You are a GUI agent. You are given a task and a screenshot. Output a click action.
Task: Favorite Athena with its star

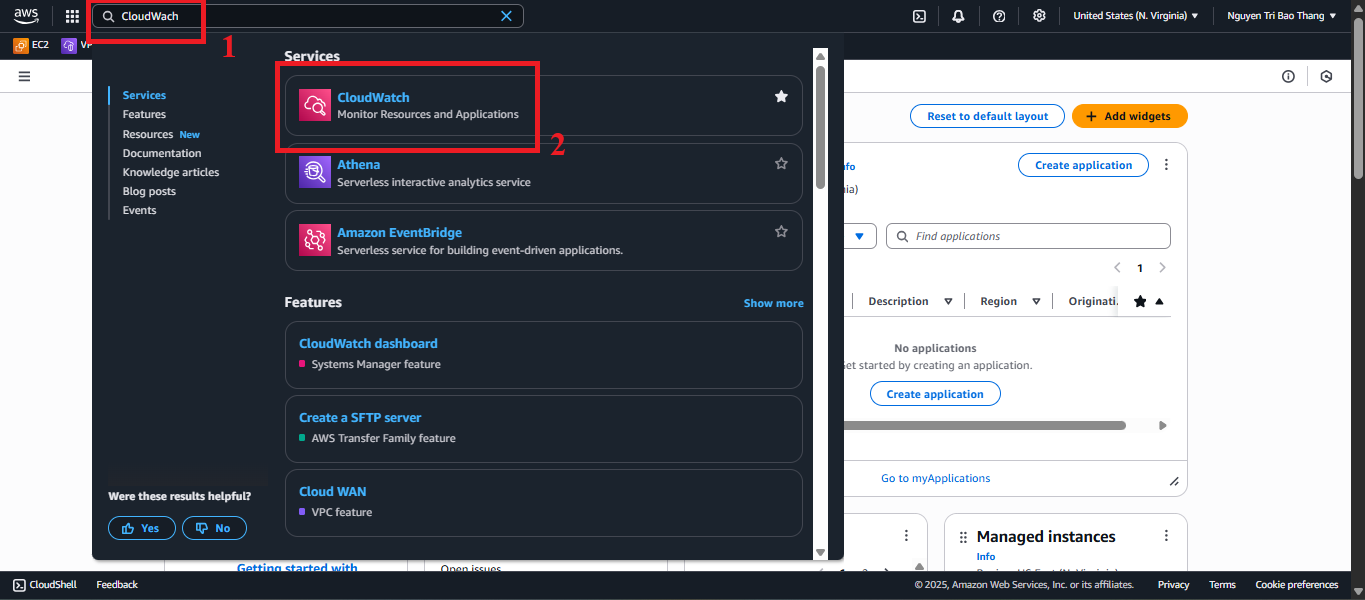click(x=781, y=163)
